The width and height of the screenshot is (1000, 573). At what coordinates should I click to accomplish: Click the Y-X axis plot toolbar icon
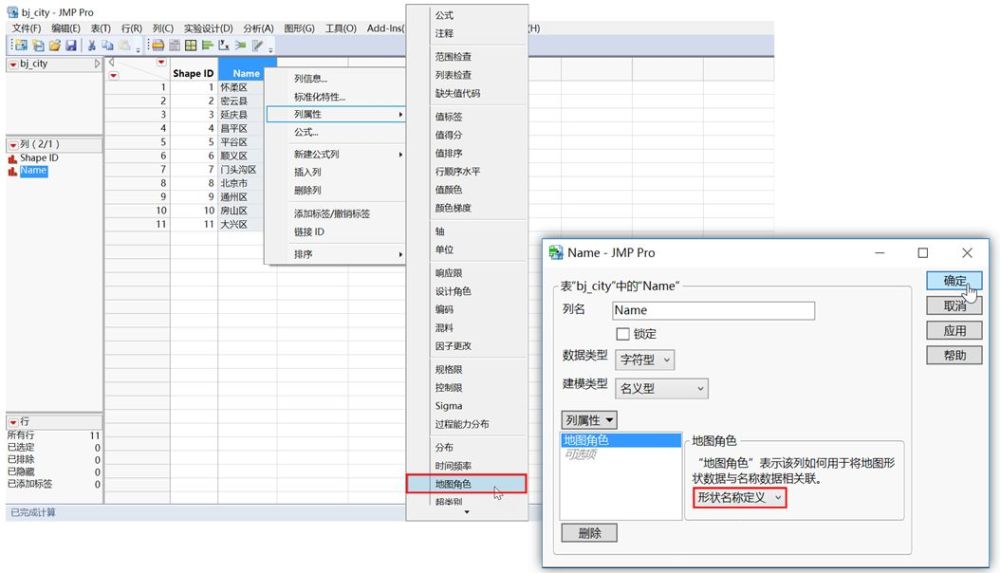[x=224, y=45]
